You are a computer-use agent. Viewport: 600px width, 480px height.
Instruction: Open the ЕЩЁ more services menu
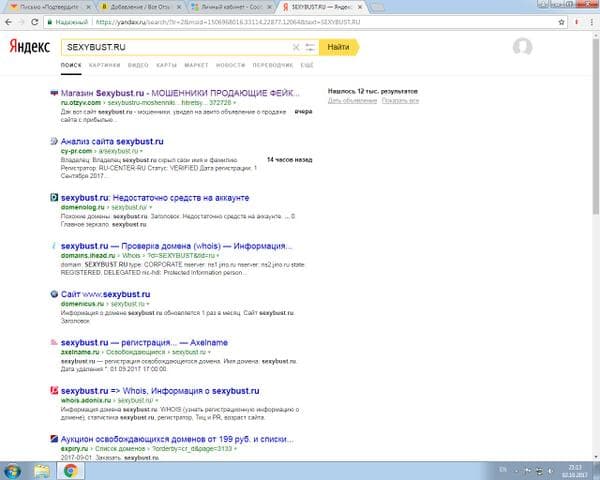307,65
